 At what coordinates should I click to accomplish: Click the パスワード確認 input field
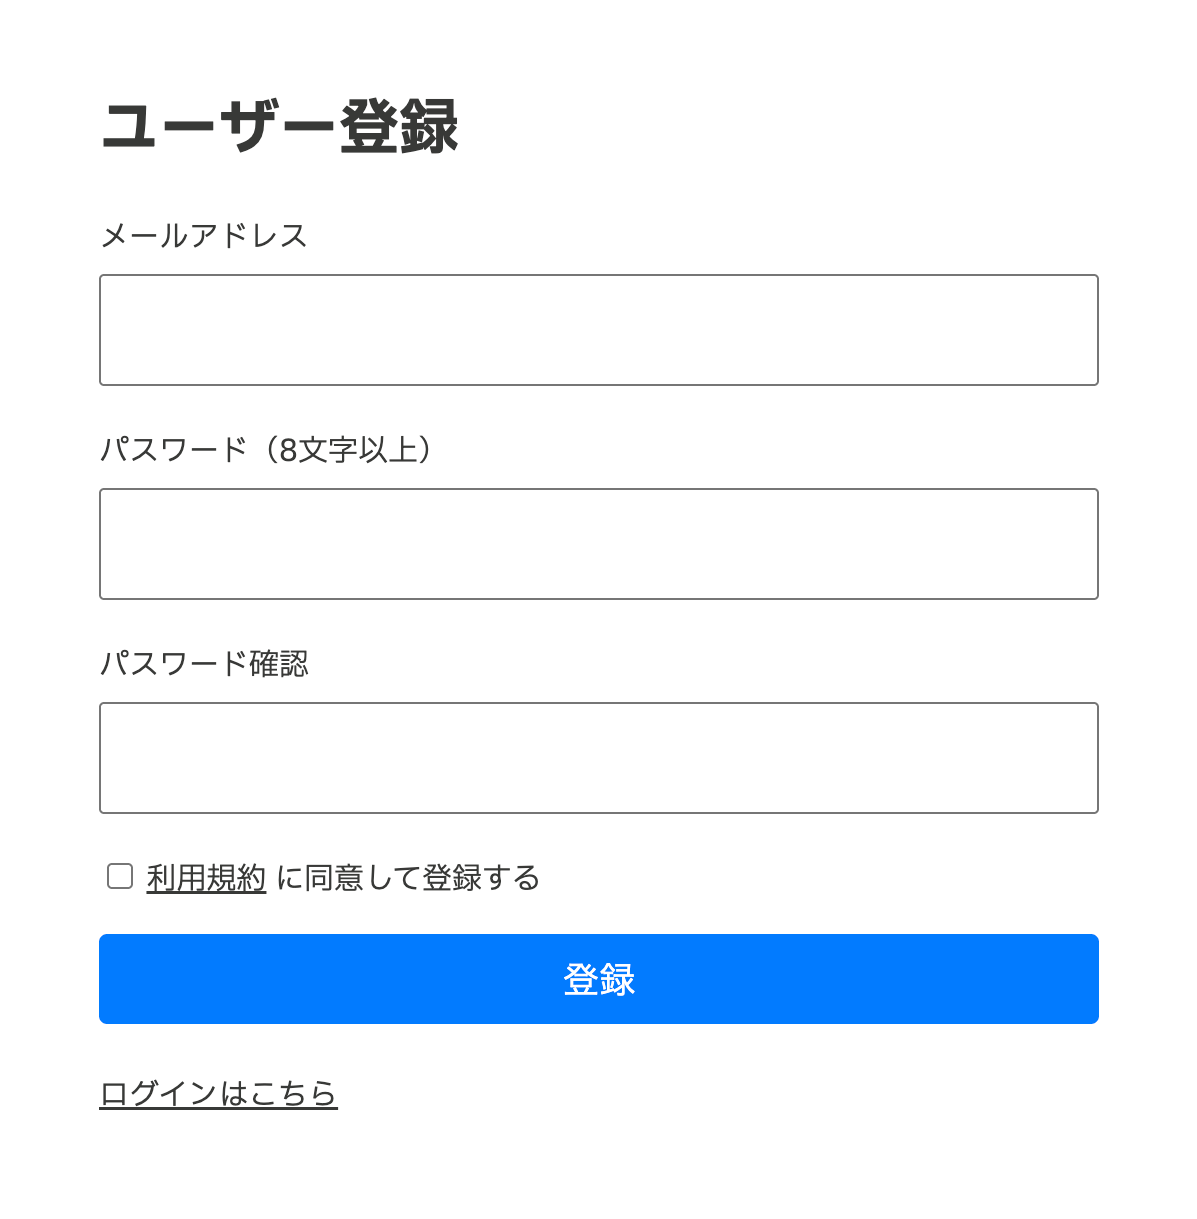598,758
